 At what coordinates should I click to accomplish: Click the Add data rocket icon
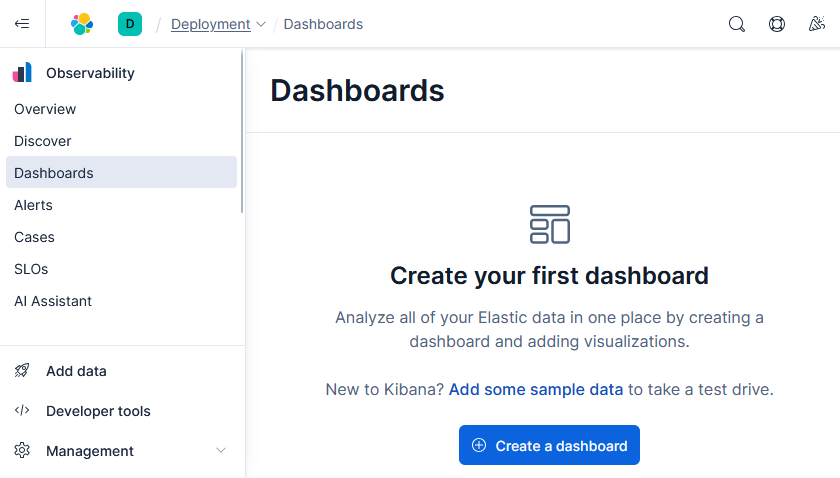pyautogui.click(x=22, y=370)
